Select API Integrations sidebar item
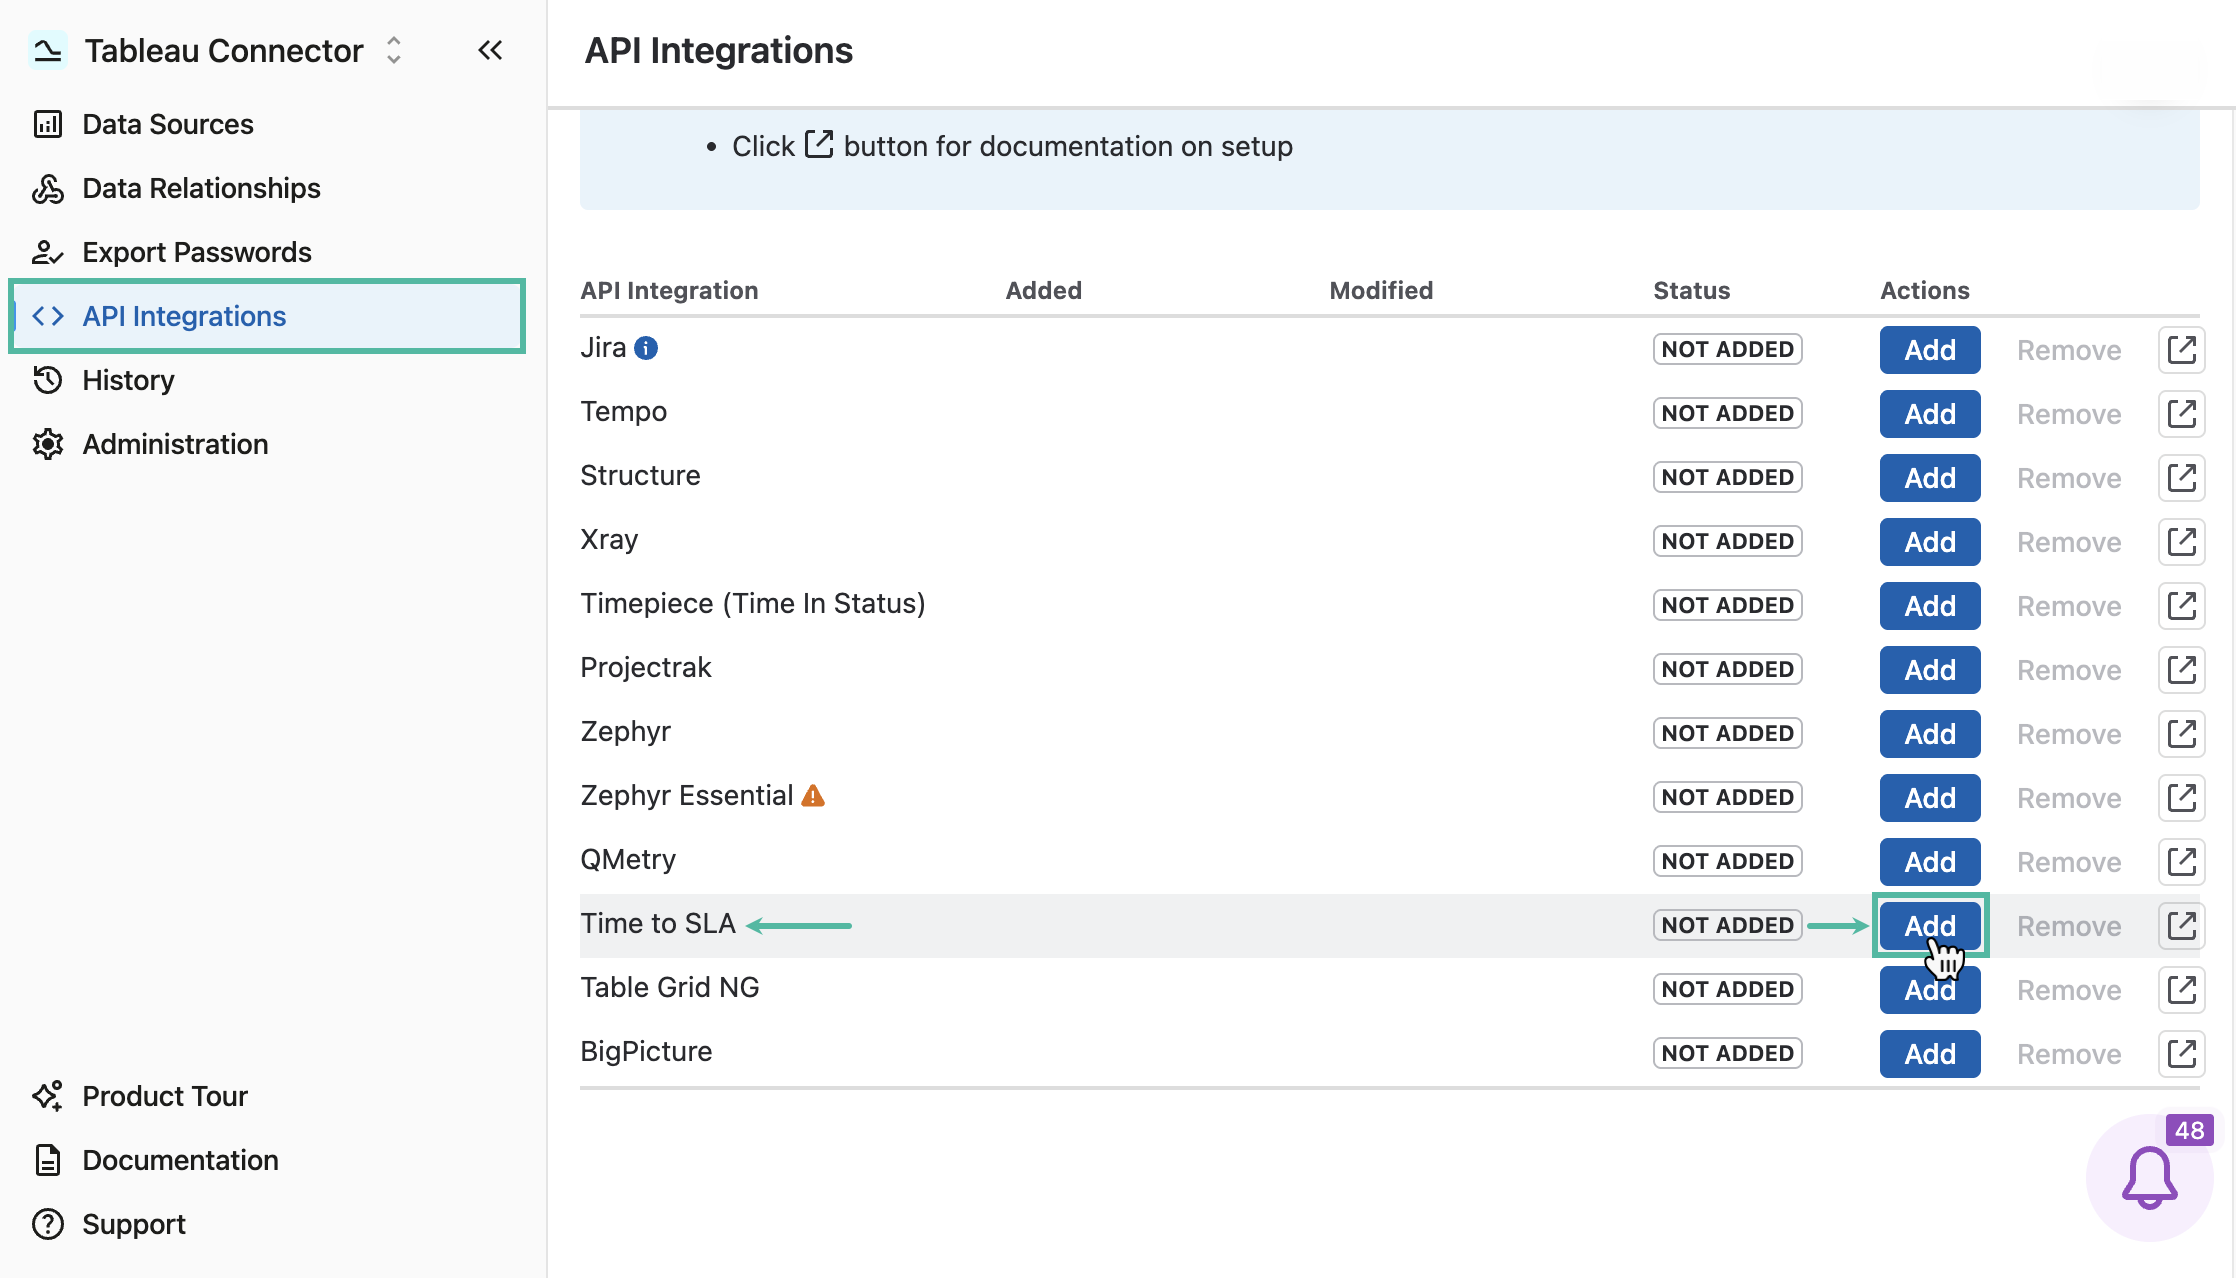Image resolution: width=2236 pixels, height=1278 pixels. click(x=266, y=316)
